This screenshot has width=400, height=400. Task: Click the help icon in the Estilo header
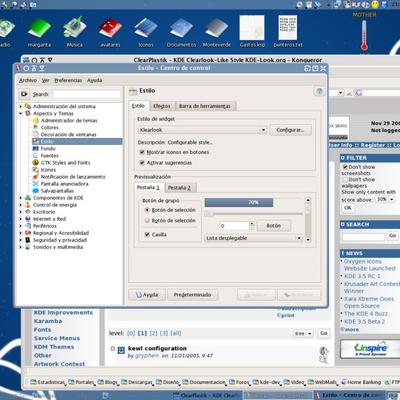click(319, 91)
